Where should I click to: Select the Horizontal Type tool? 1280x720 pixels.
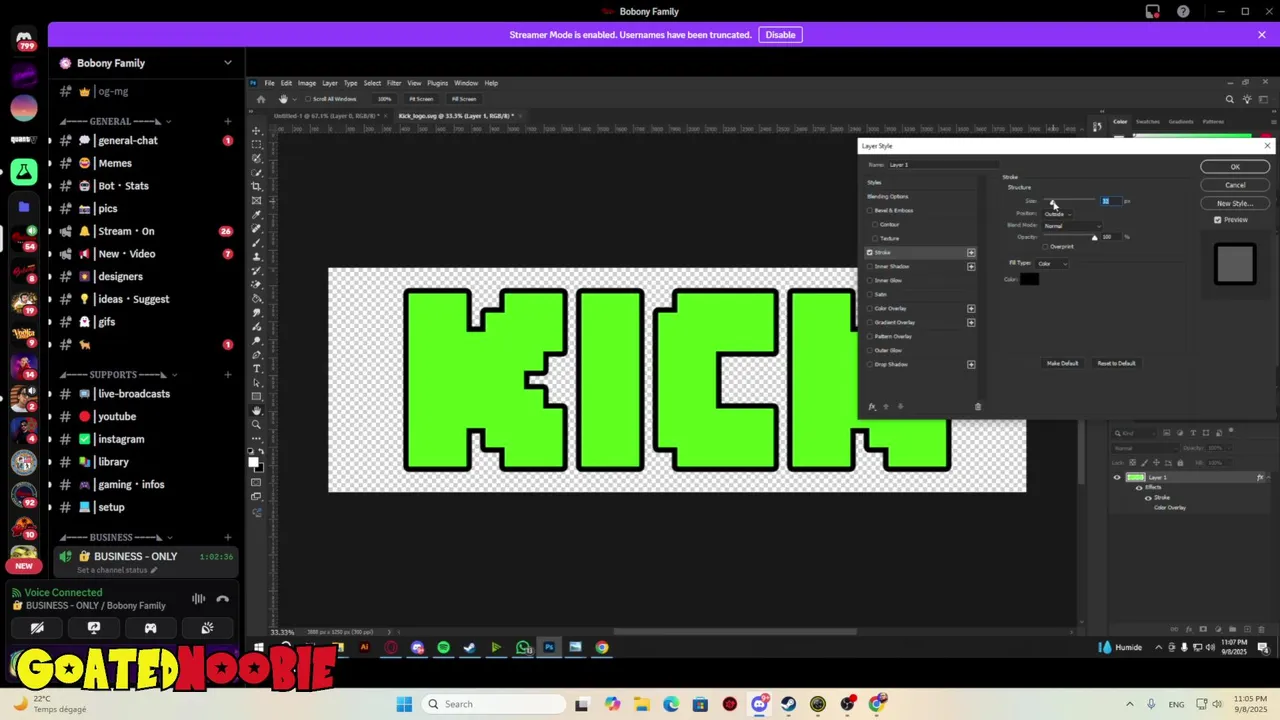(x=257, y=369)
